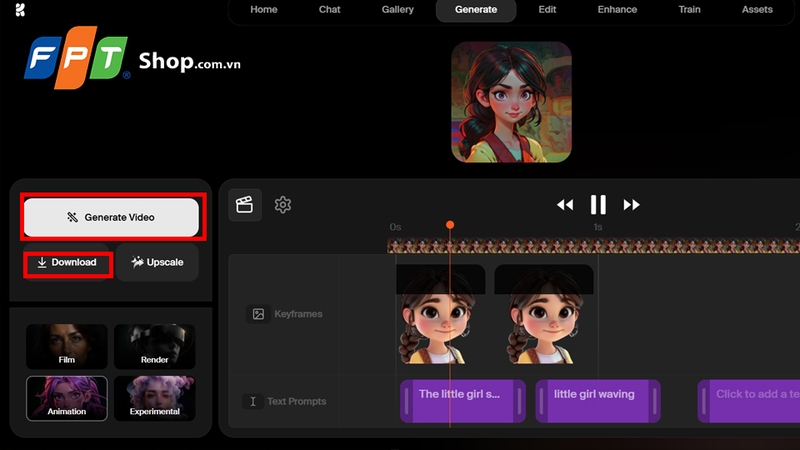
Task: Rewind the video playback
Action: (565, 205)
